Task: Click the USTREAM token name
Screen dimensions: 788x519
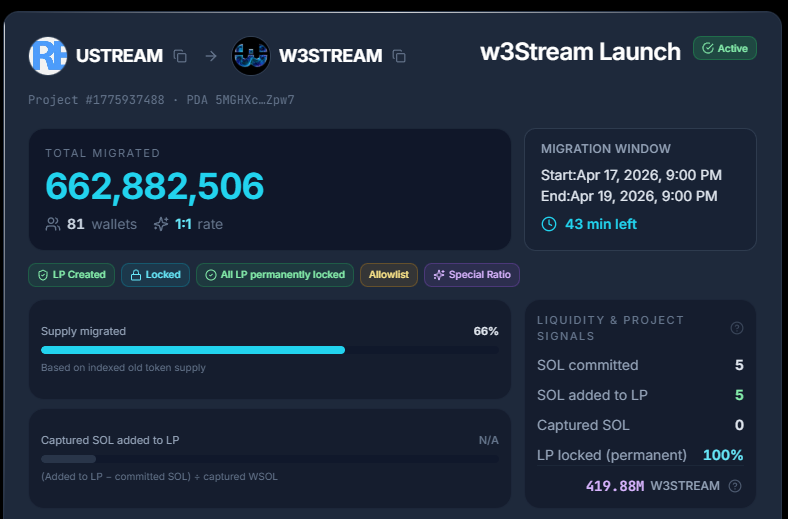Action: [x=119, y=56]
